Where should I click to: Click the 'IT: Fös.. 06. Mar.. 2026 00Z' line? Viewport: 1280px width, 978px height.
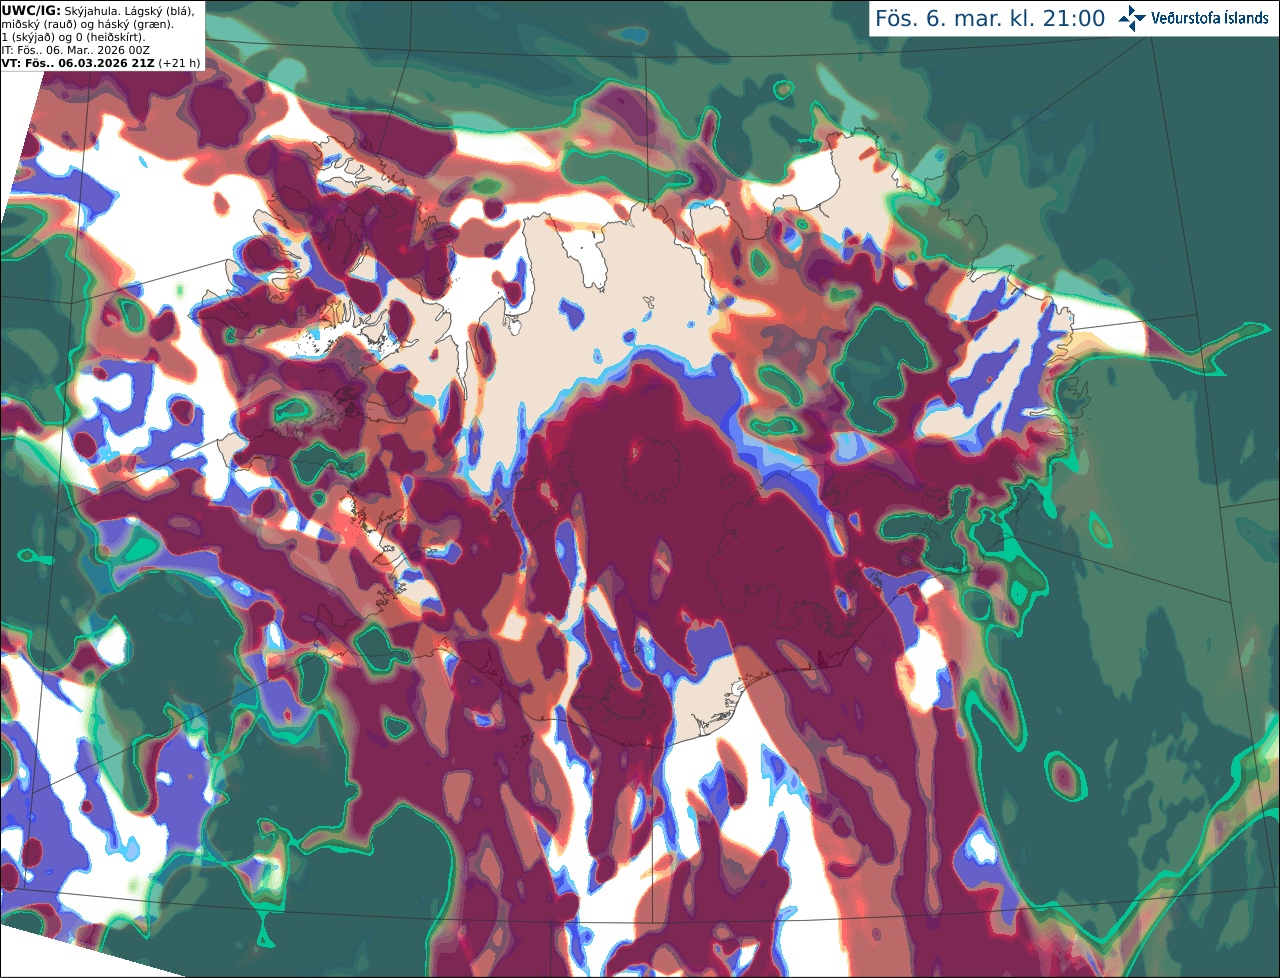pyautogui.click(x=76, y=50)
